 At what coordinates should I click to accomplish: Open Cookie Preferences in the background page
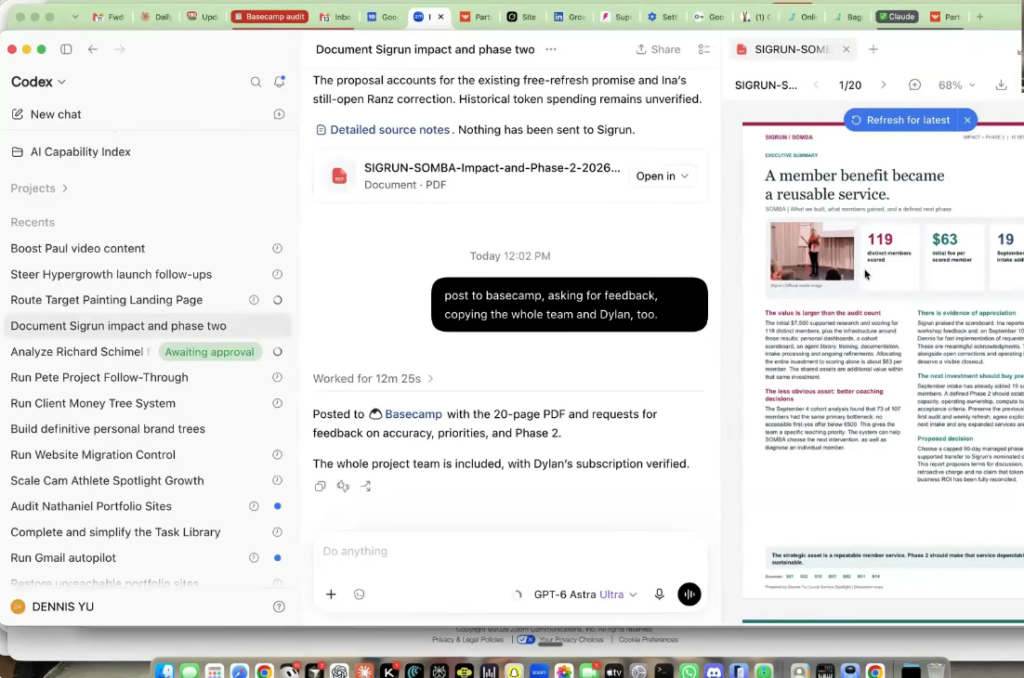(648, 639)
